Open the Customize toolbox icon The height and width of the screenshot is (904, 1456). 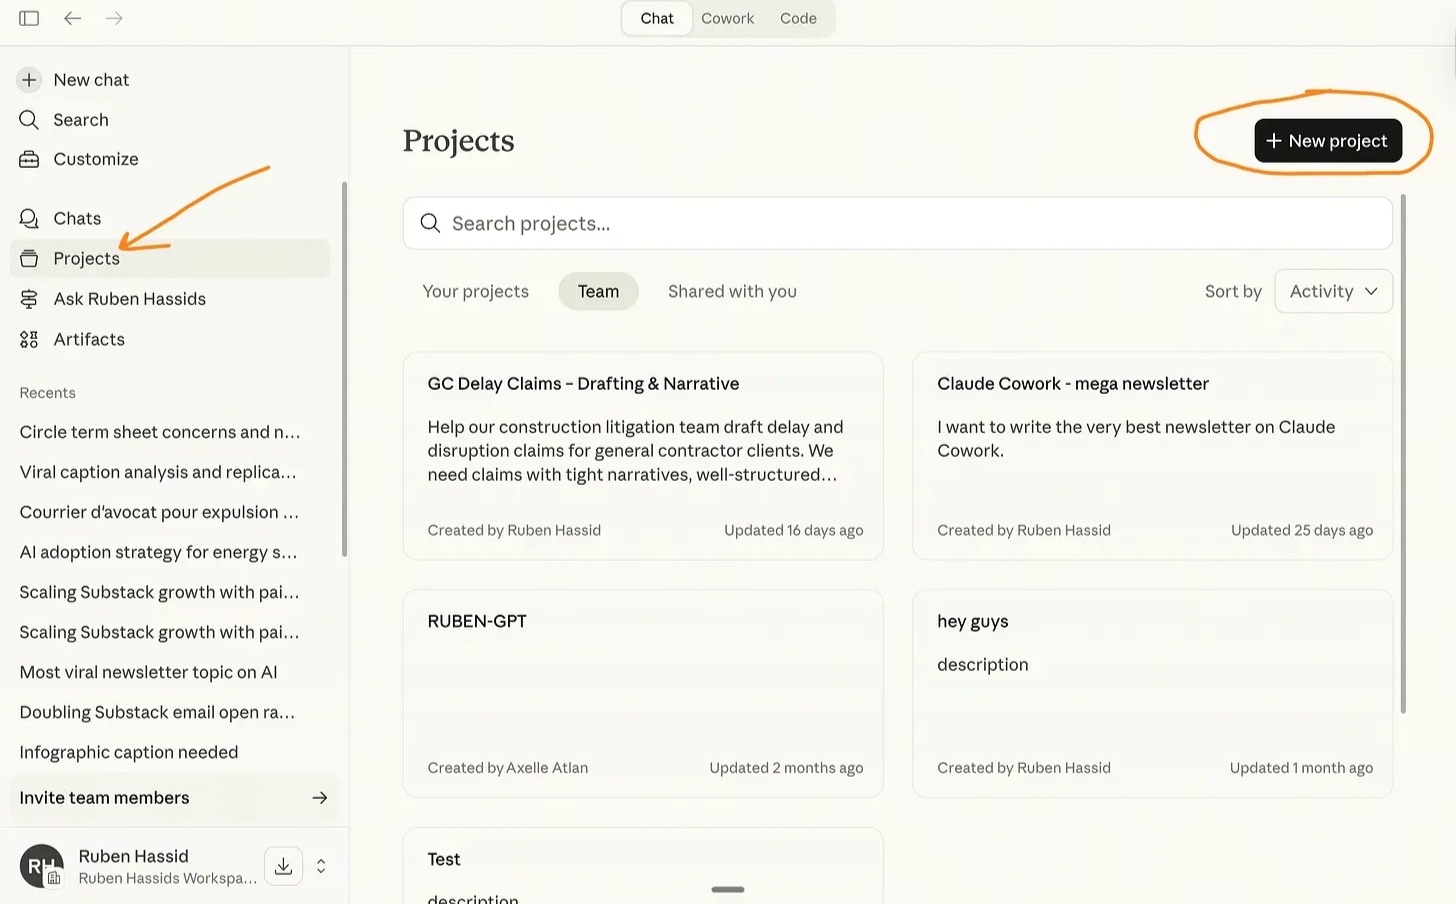[29, 159]
